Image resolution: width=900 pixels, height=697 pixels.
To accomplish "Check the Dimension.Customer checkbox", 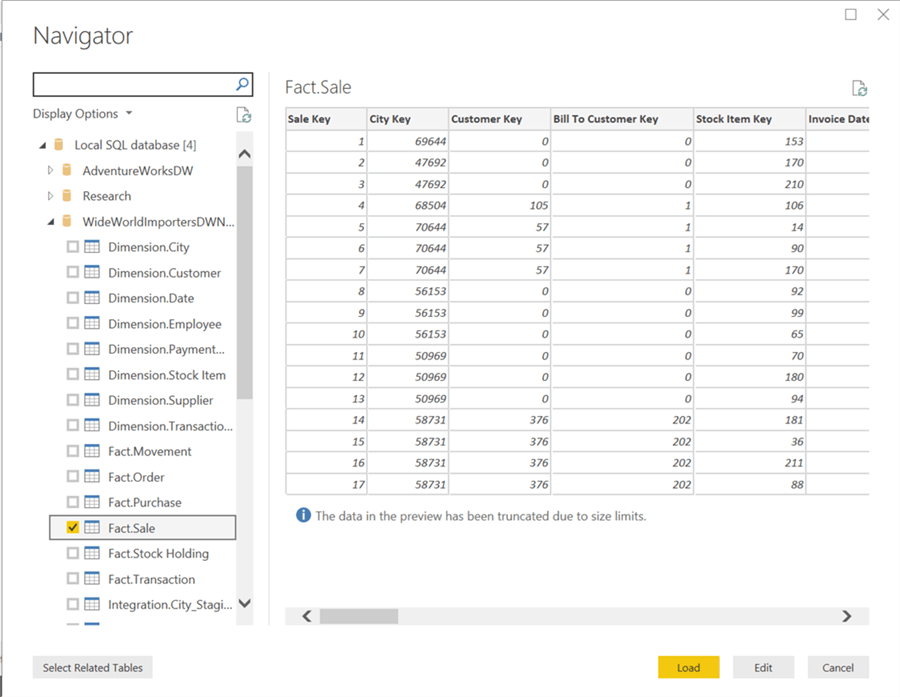I will 72,272.
